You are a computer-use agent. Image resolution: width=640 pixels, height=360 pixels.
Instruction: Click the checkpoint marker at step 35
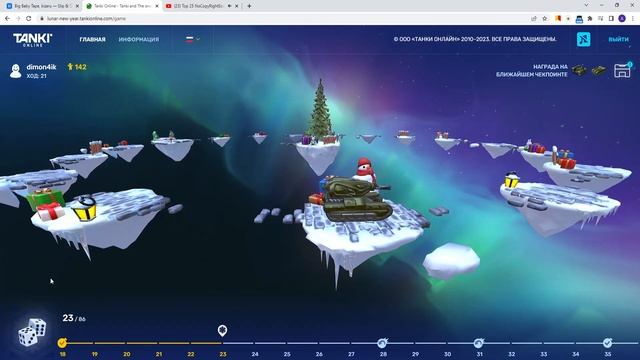coord(607,343)
